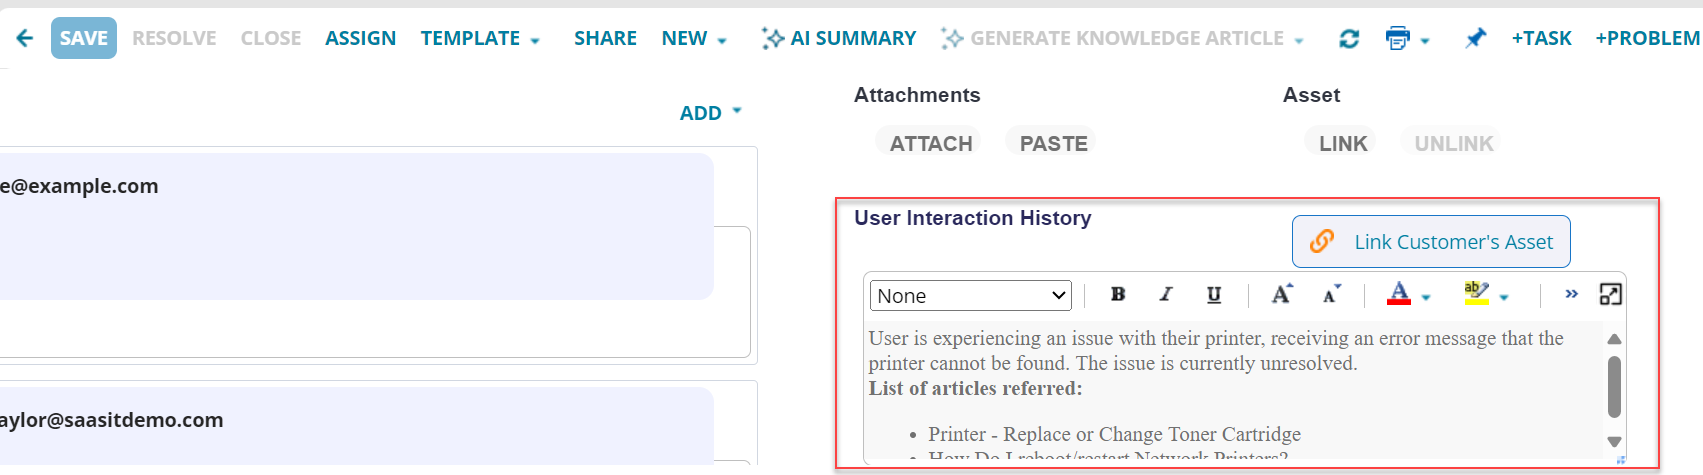The image size is (1703, 475).
Task: Toggle underline formatting in editor
Action: click(1214, 294)
